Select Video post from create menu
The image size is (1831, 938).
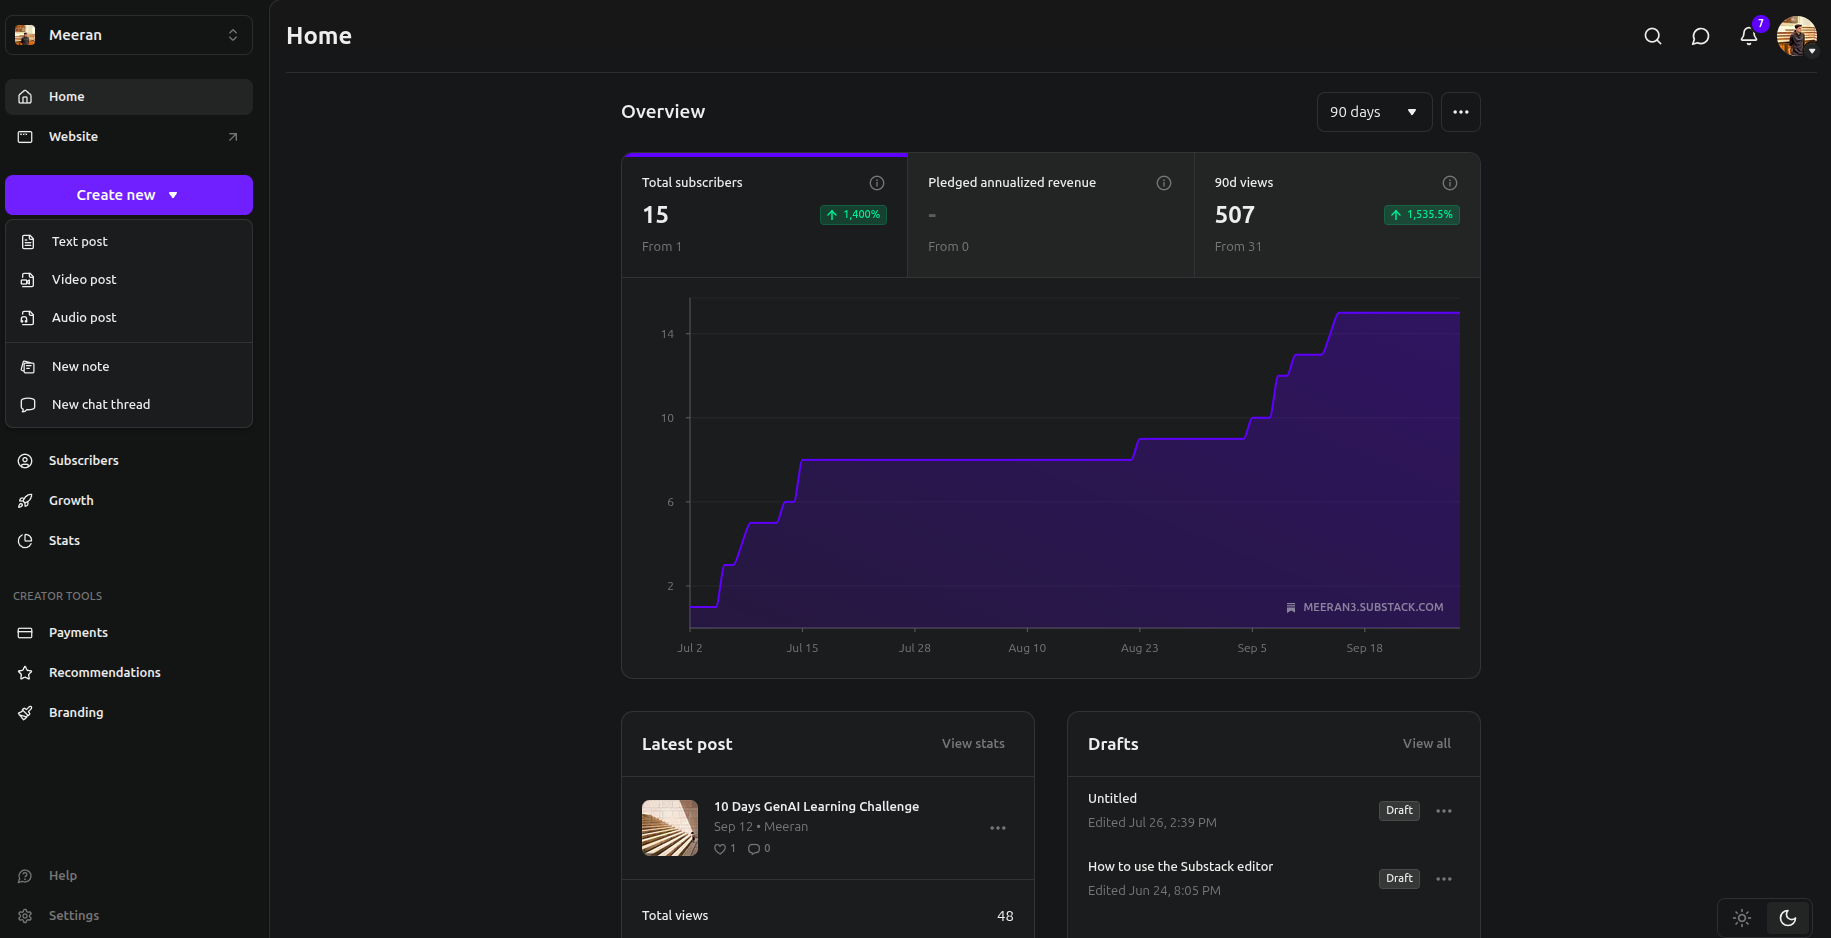coord(84,280)
